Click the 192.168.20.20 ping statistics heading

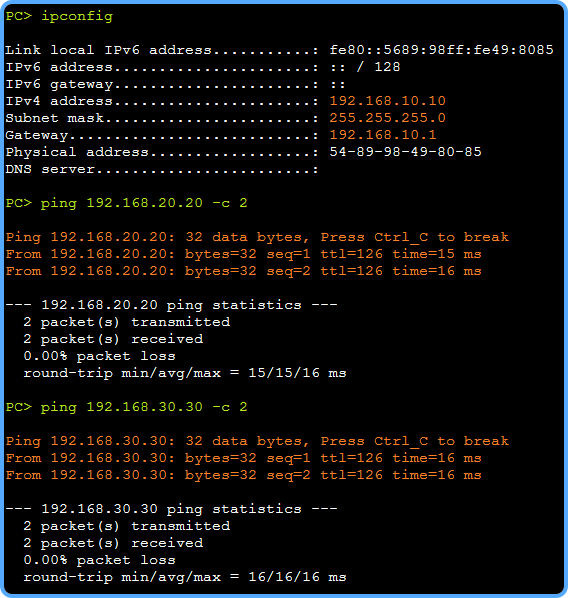[171, 305]
